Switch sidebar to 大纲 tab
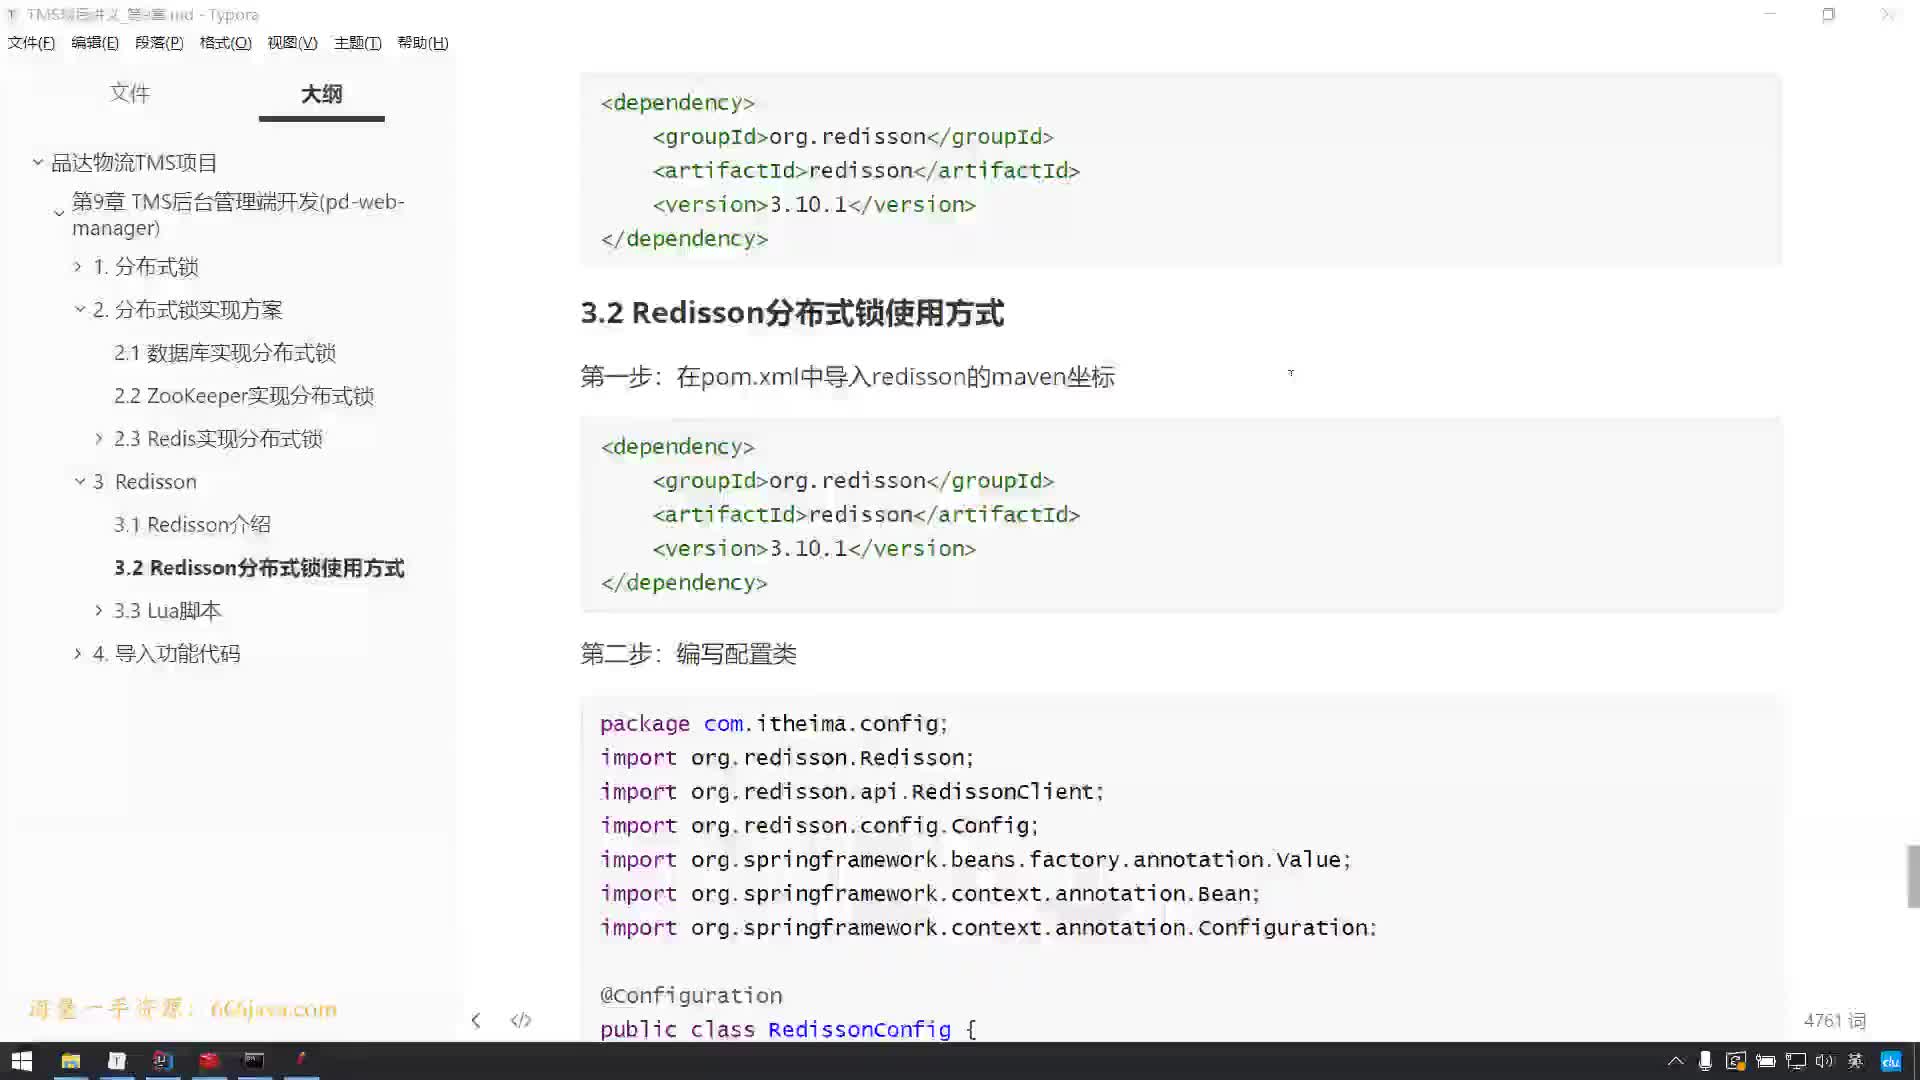This screenshot has height=1080, width=1920. (x=321, y=94)
